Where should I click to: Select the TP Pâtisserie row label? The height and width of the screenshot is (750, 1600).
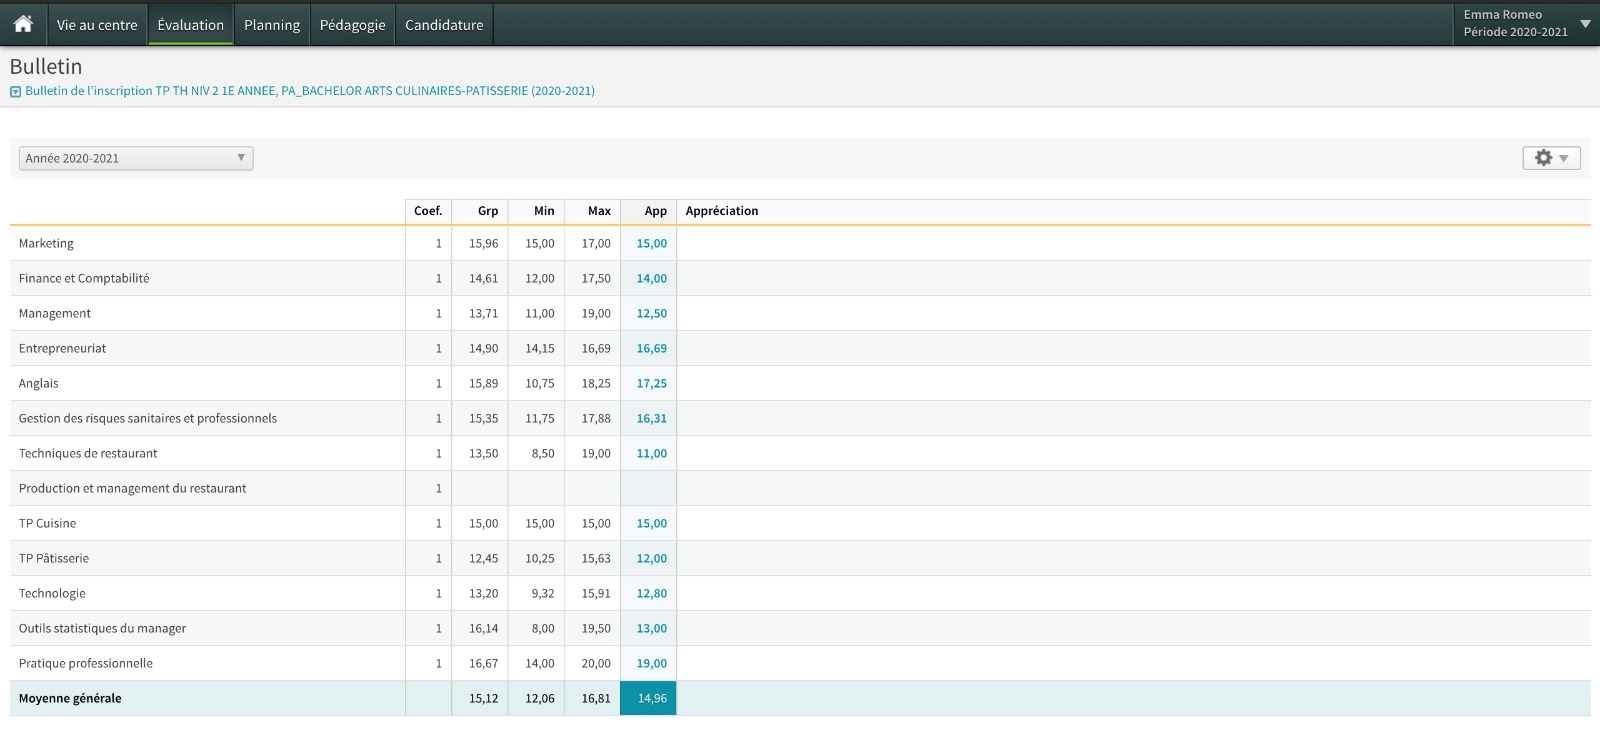click(x=54, y=558)
